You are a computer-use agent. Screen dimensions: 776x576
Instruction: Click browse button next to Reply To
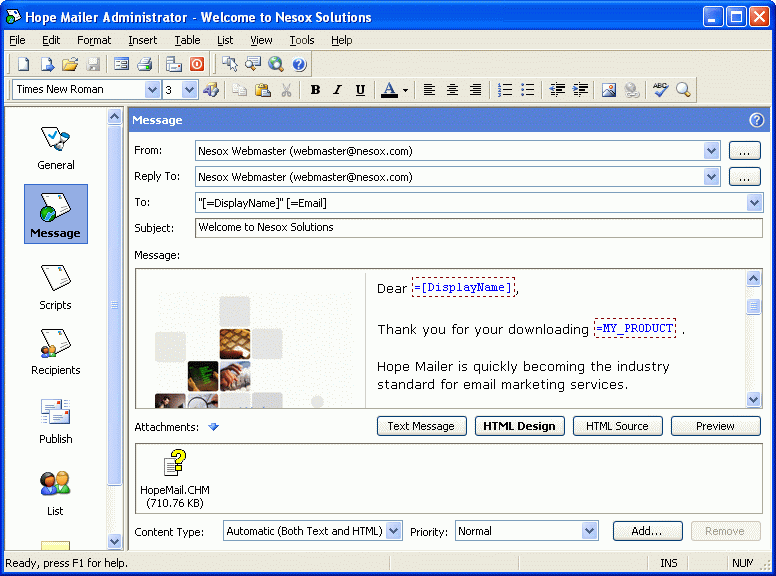click(744, 177)
